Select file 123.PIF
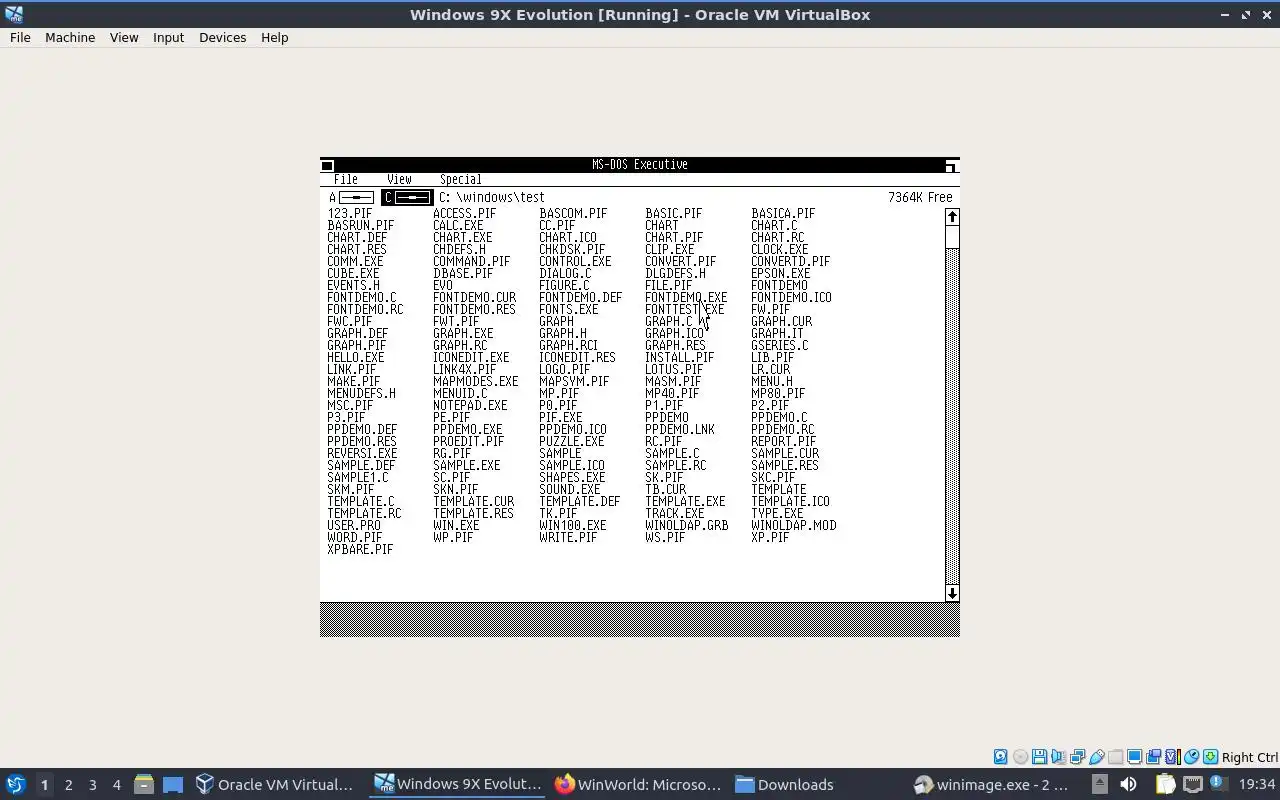Image resolution: width=1280 pixels, height=800 pixels. pyautogui.click(x=349, y=214)
